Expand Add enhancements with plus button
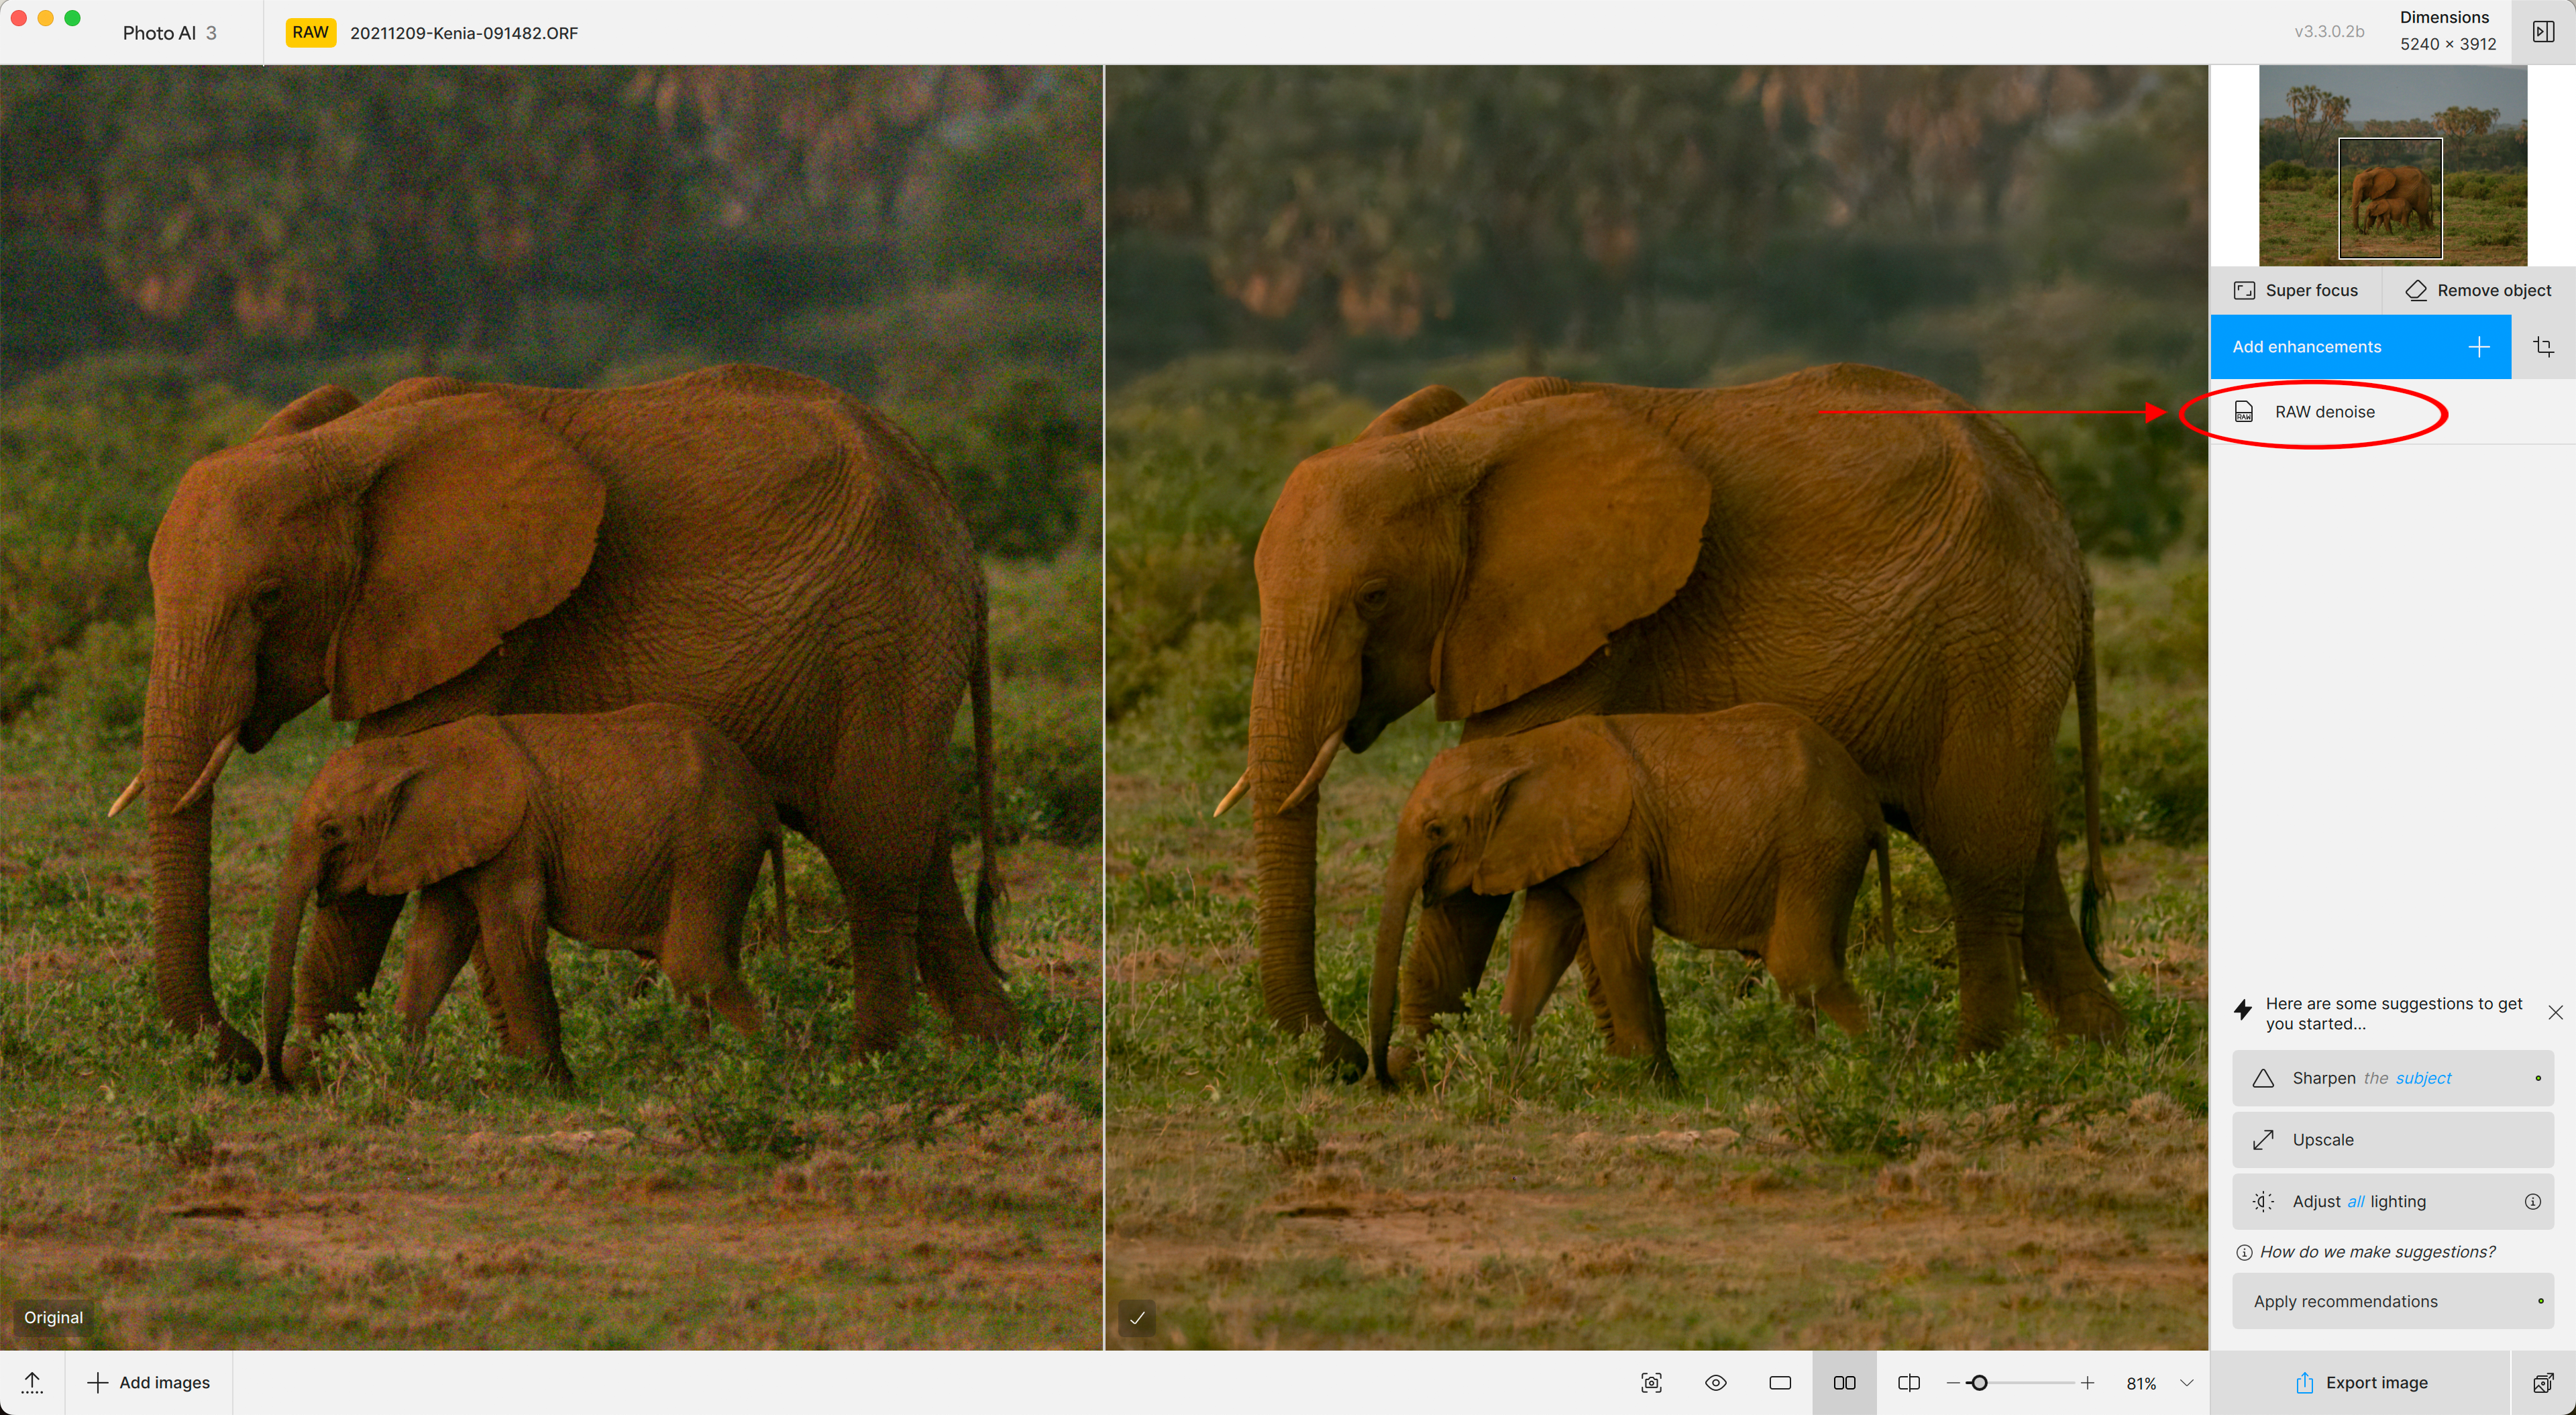2576x1415 pixels. click(2478, 347)
